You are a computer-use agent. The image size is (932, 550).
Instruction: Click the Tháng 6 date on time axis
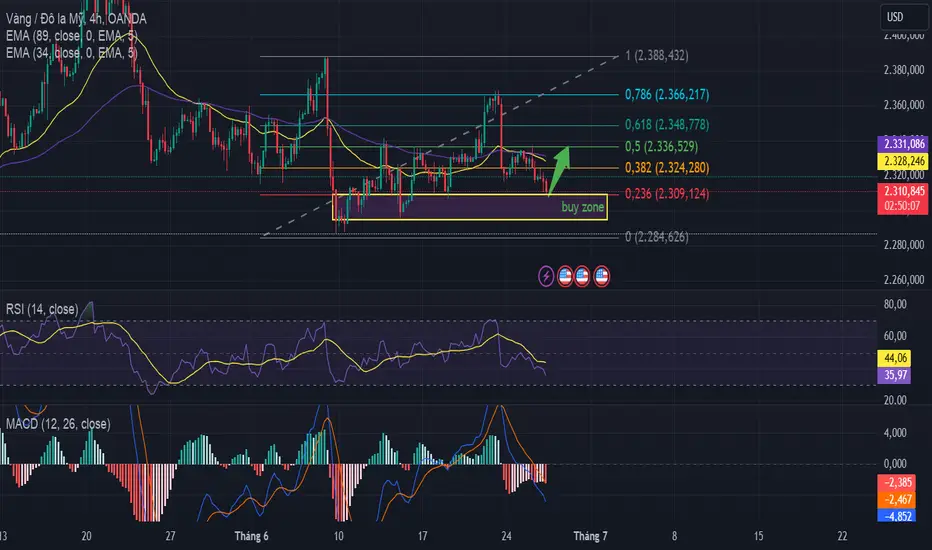point(251,536)
